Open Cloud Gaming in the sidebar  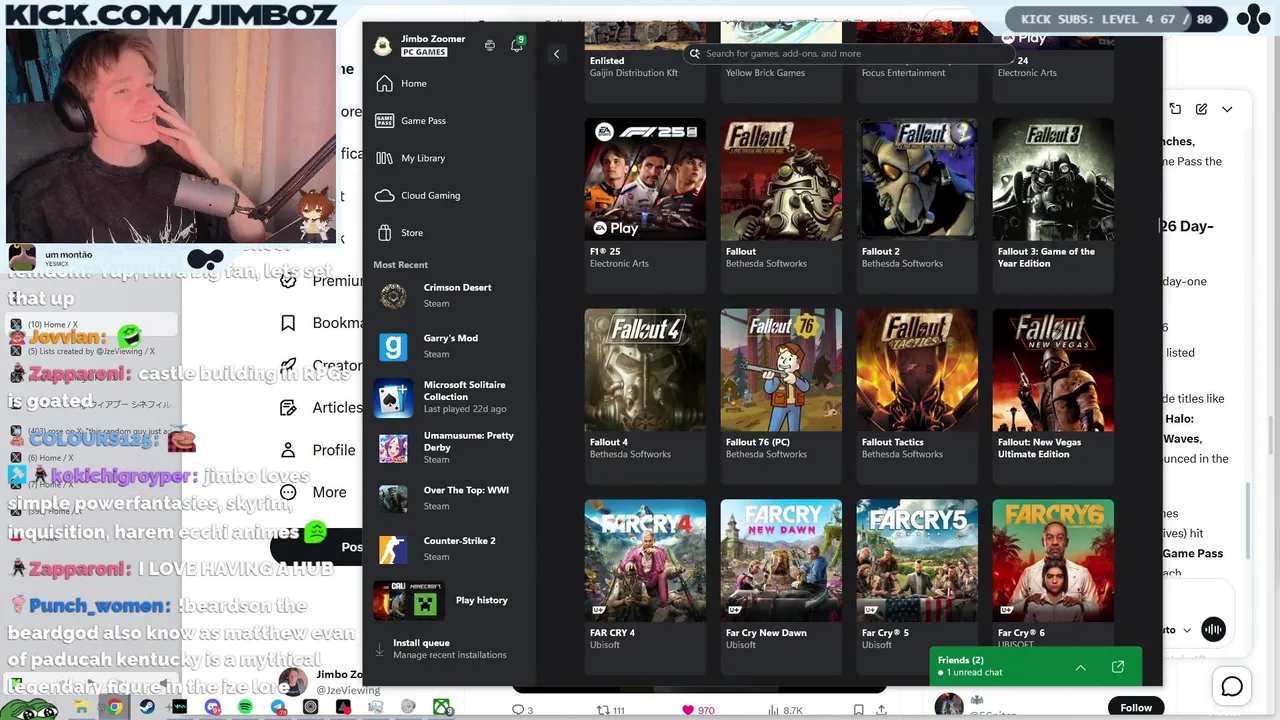[x=450, y=196]
